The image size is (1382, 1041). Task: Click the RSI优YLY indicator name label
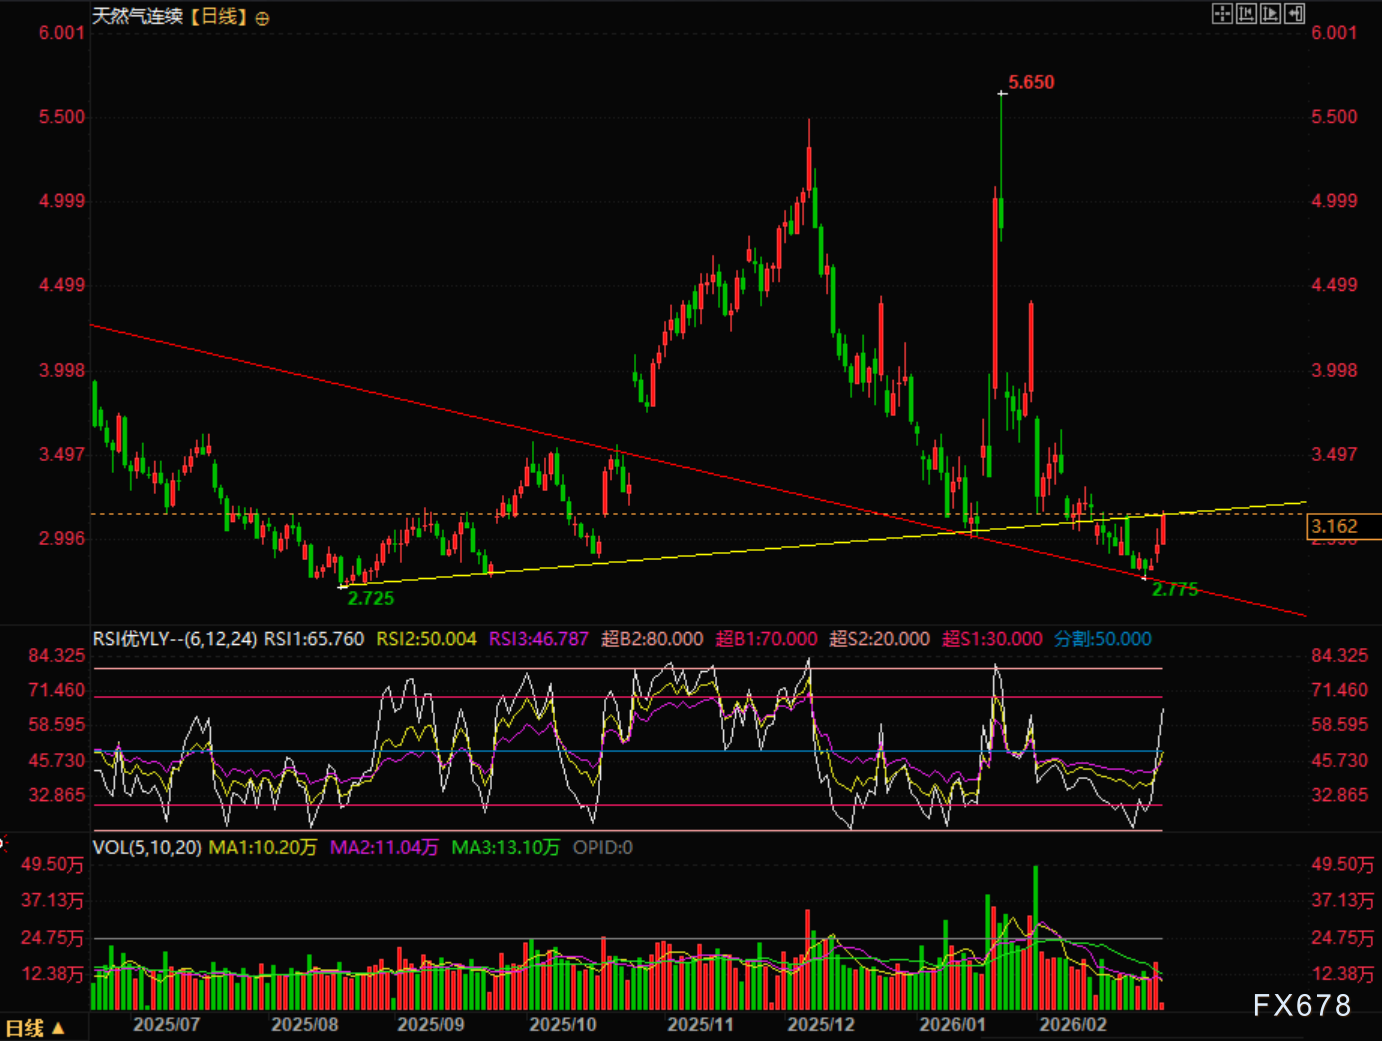pyautogui.click(x=174, y=639)
